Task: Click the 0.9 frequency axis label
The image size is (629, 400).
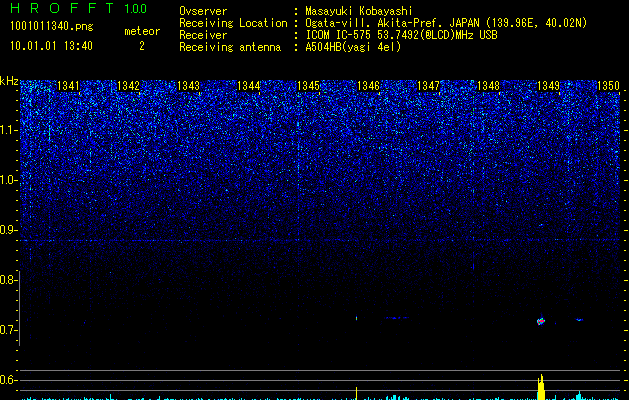Action: [8, 230]
